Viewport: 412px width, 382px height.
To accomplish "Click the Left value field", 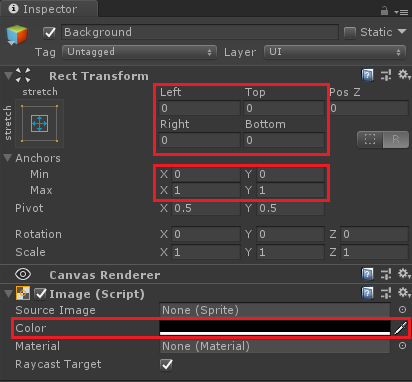I will (200, 108).
